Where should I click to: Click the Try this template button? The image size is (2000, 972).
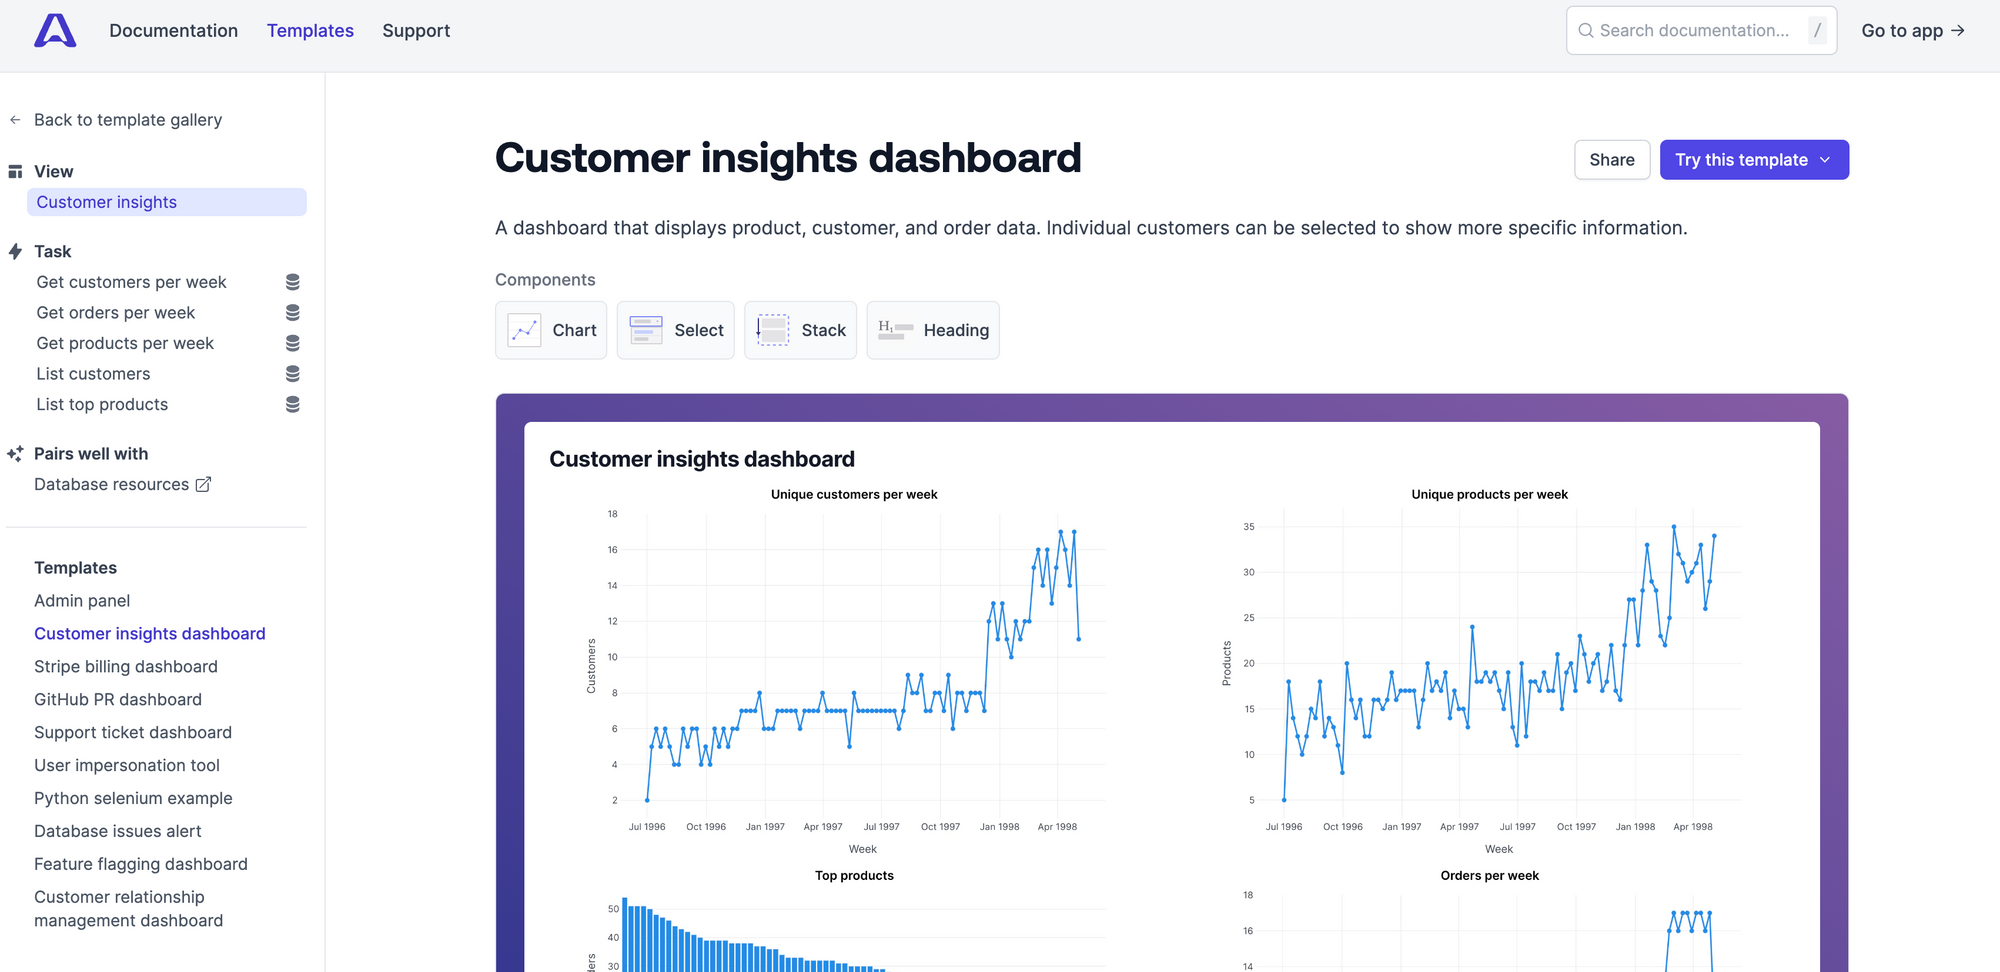tap(1754, 160)
